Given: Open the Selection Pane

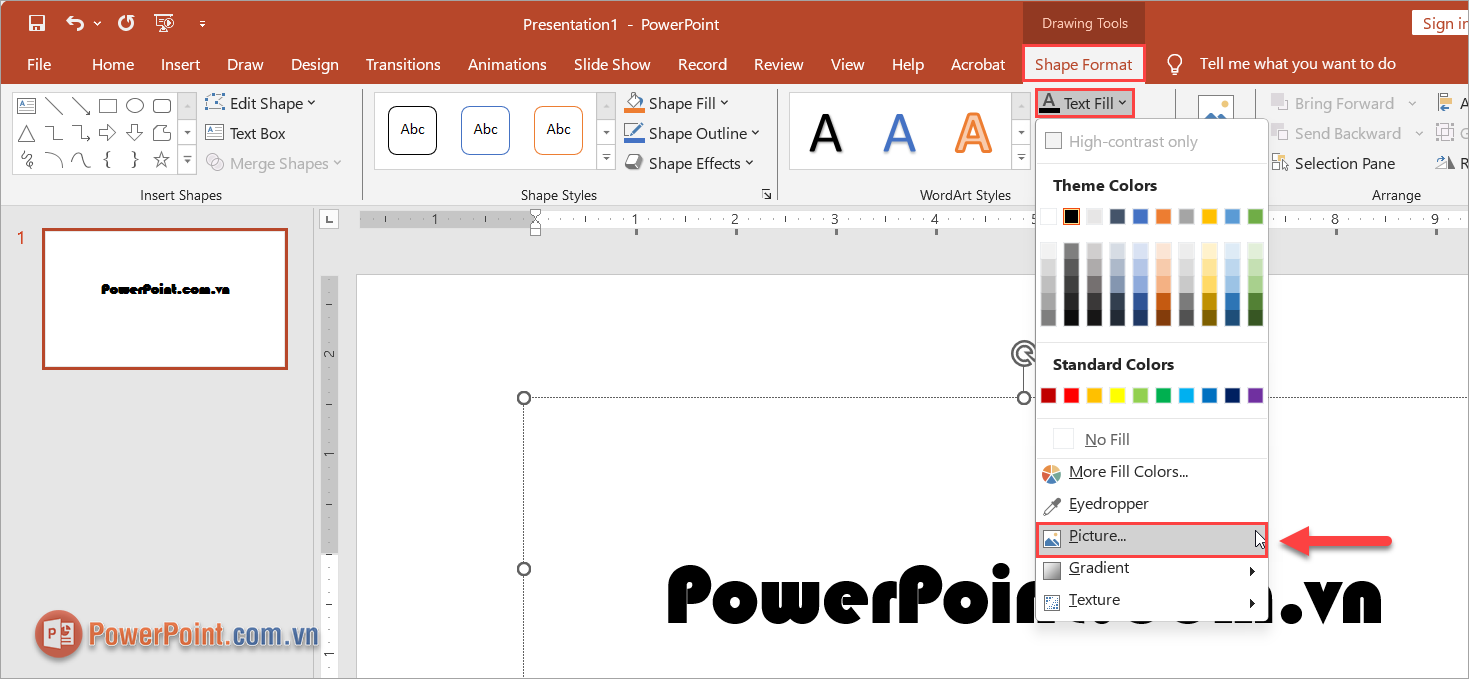Looking at the screenshot, I should coord(1342,162).
